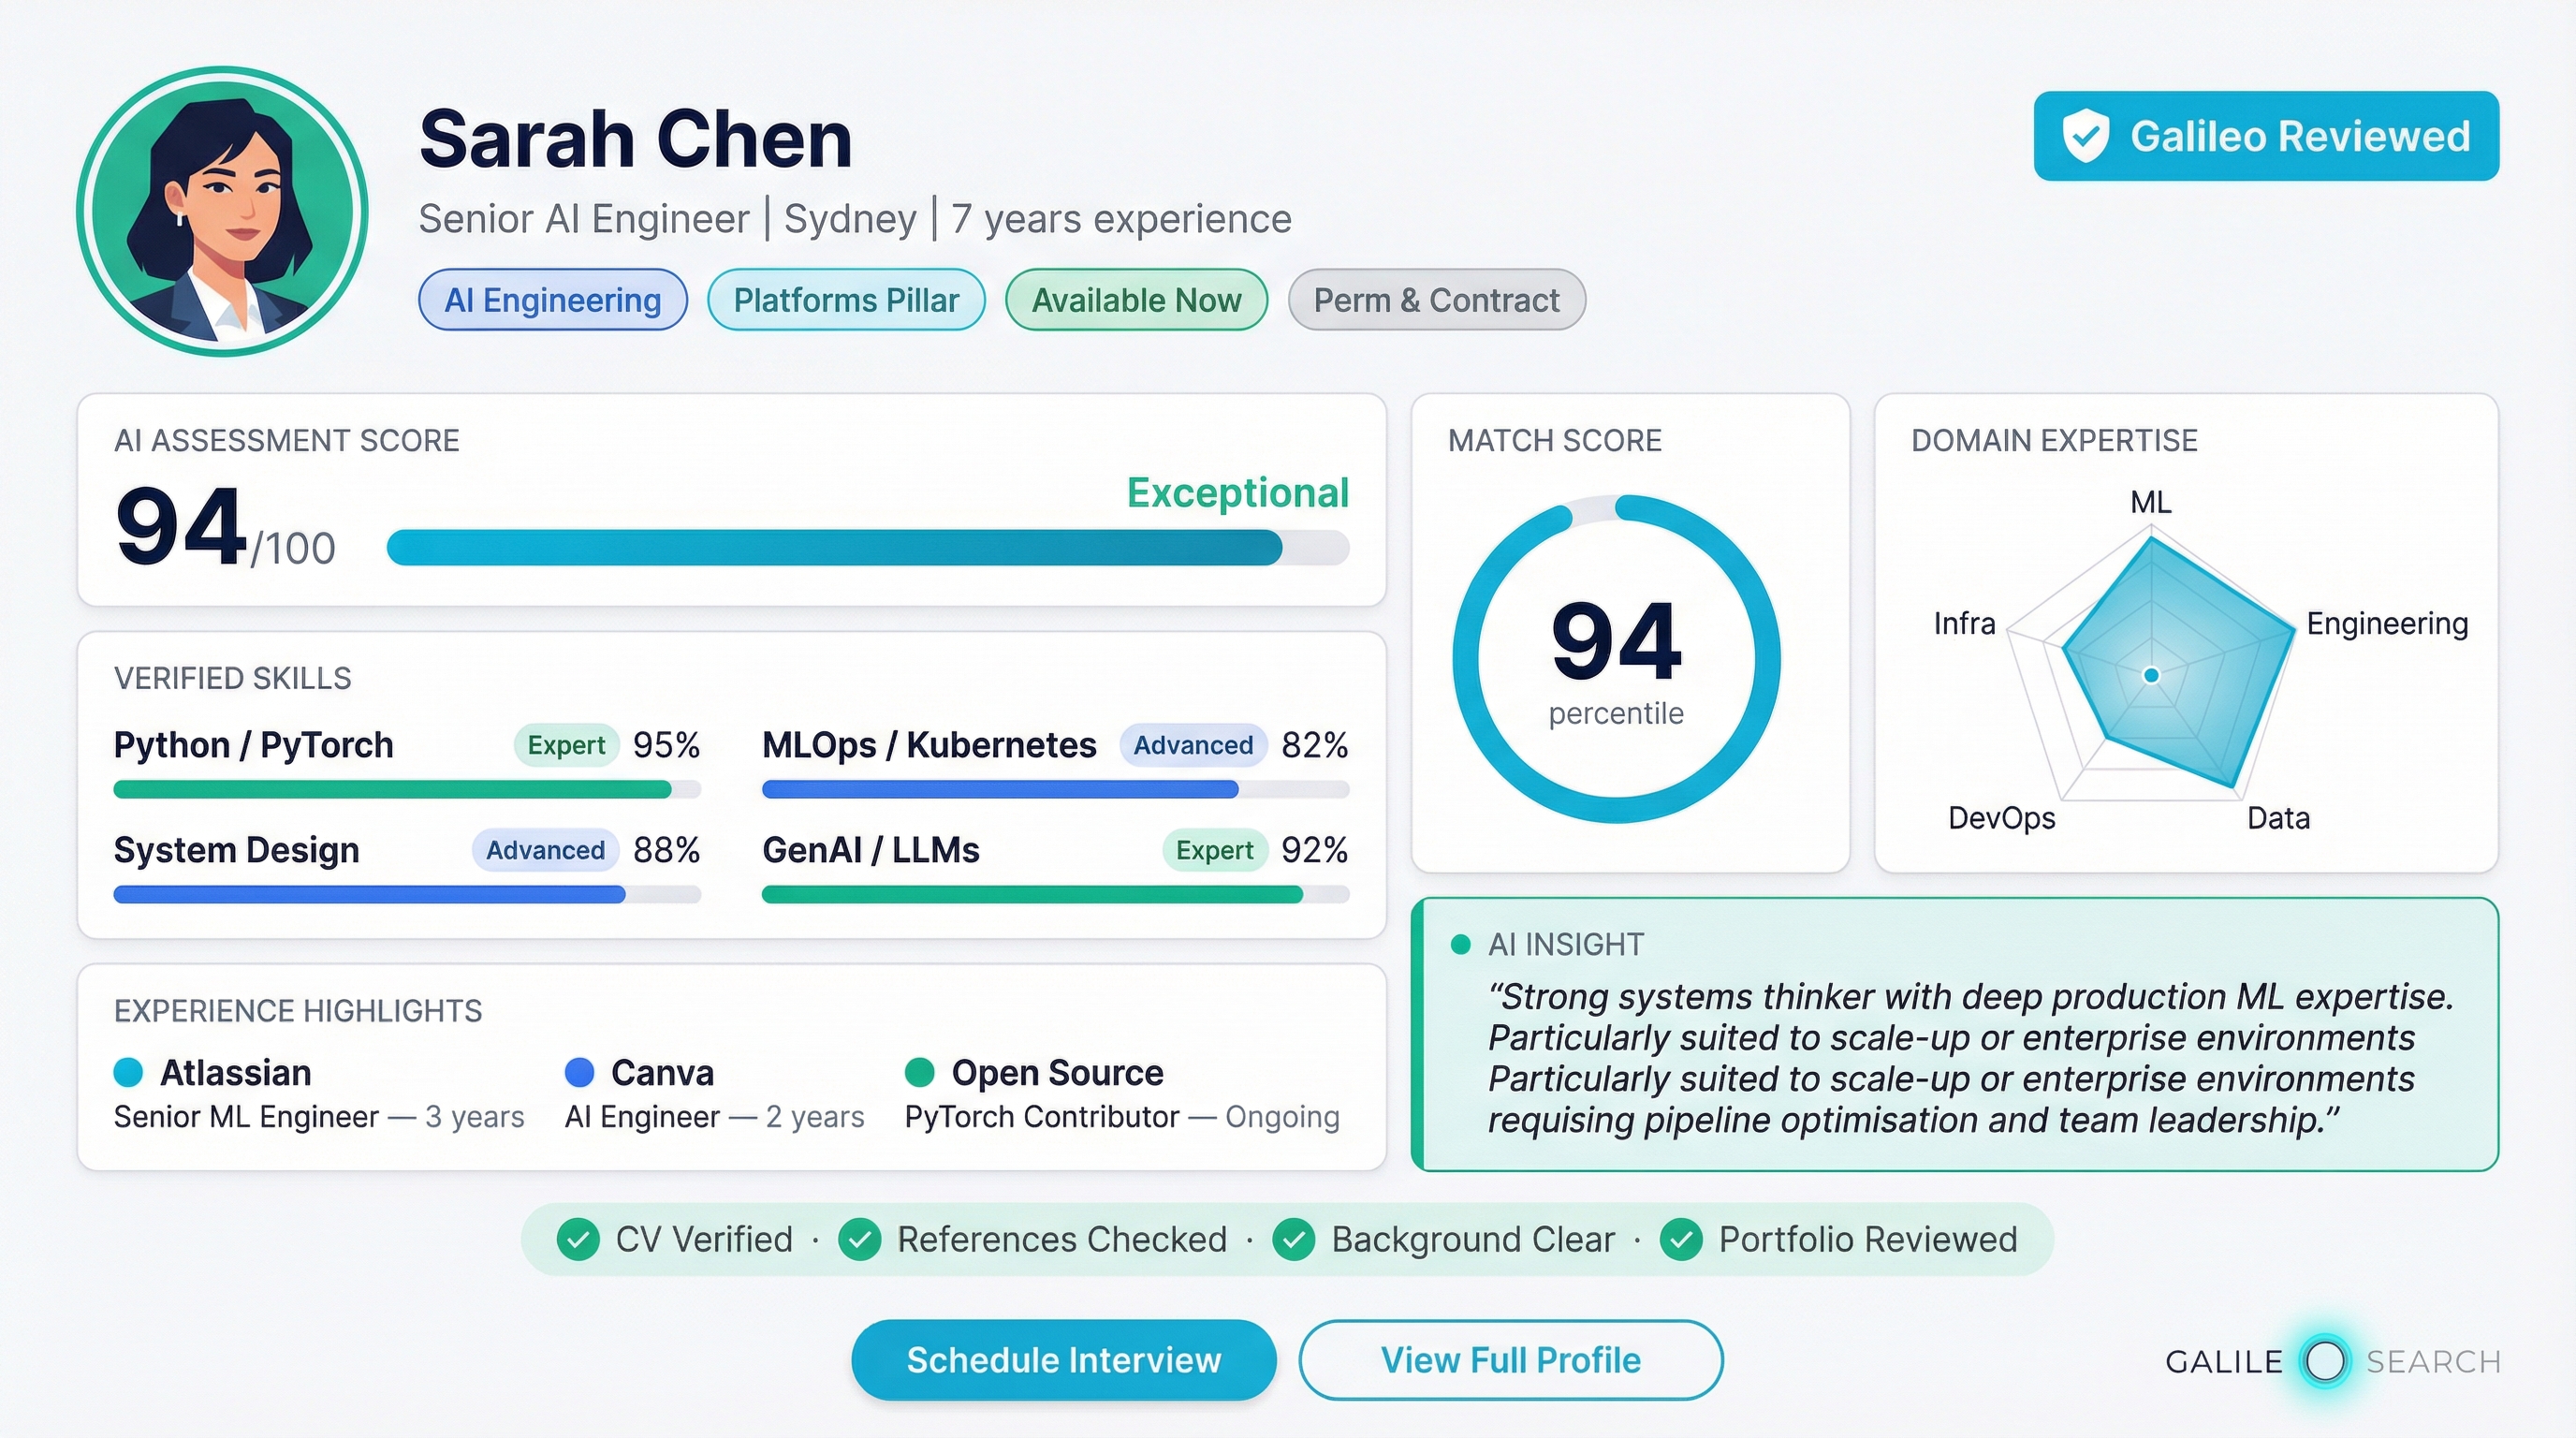Click the Portfolio Reviewed checkmark icon

(1682, 1239)
